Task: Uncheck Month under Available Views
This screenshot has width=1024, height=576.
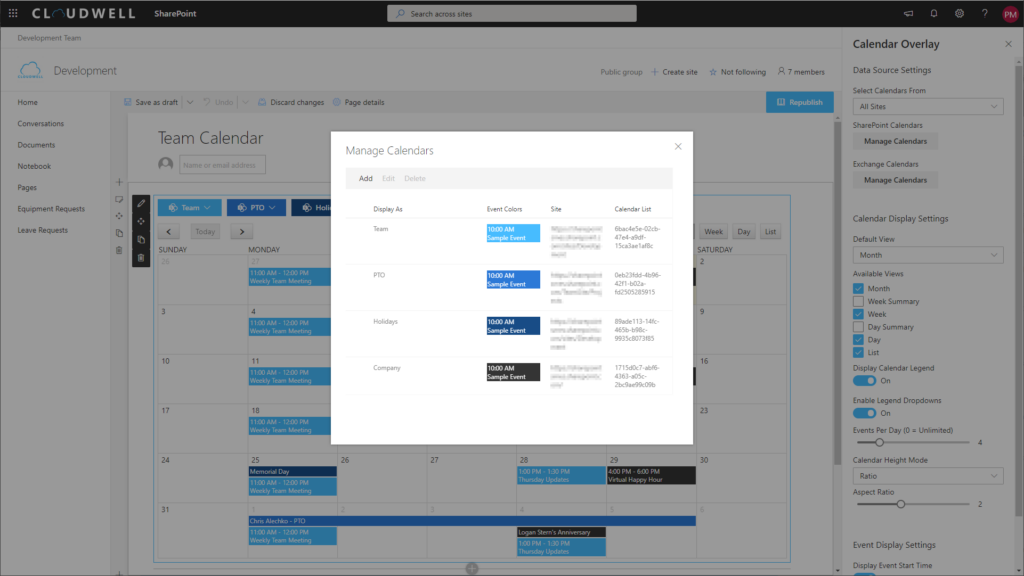Action: (x=857, y=288)
